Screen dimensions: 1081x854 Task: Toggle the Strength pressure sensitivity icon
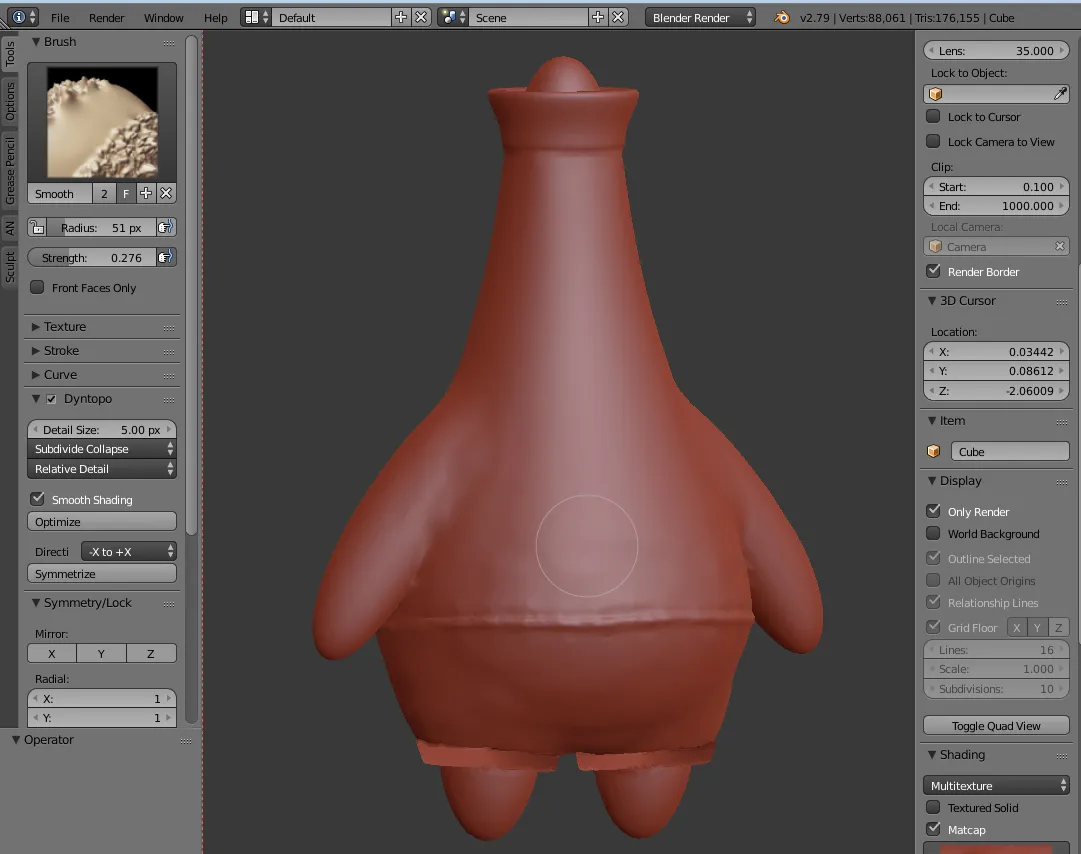pos(165,257)
